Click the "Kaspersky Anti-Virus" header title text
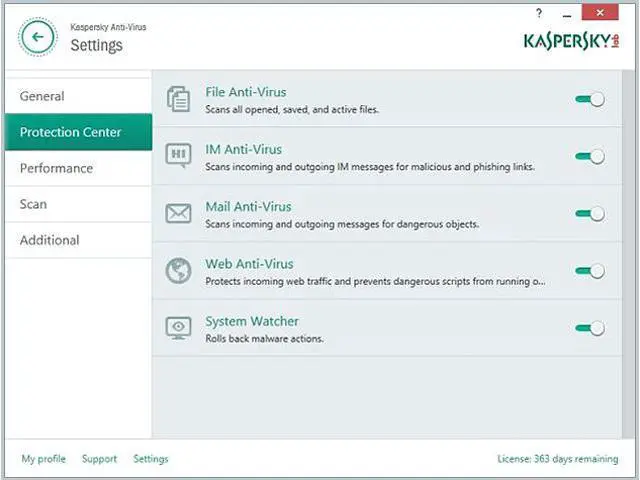The height and width of the screenshot is (480, 640). (108, 27)
